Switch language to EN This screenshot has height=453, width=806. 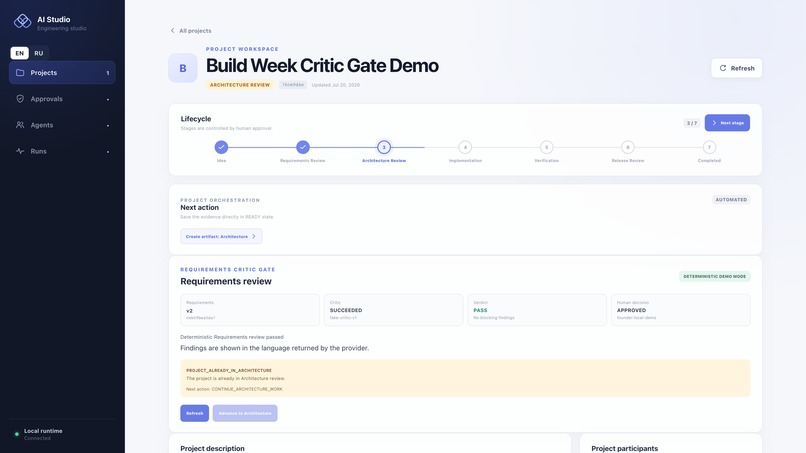pyautogui.click(x=20, y=53)
